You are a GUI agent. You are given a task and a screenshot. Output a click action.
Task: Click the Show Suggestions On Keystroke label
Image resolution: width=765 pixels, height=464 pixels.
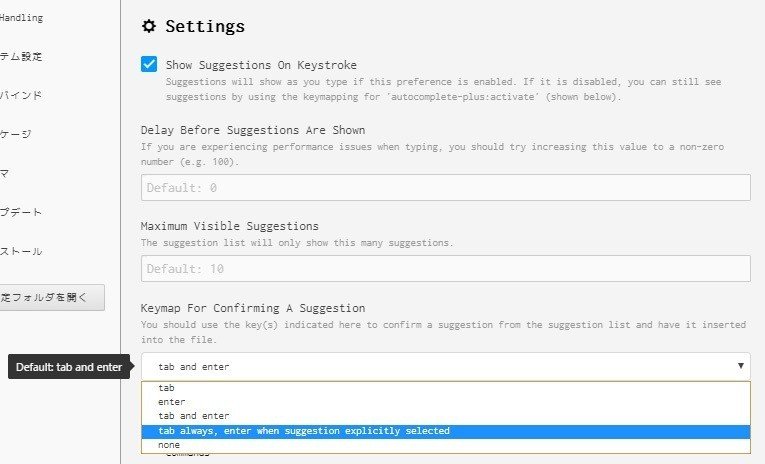261,65
